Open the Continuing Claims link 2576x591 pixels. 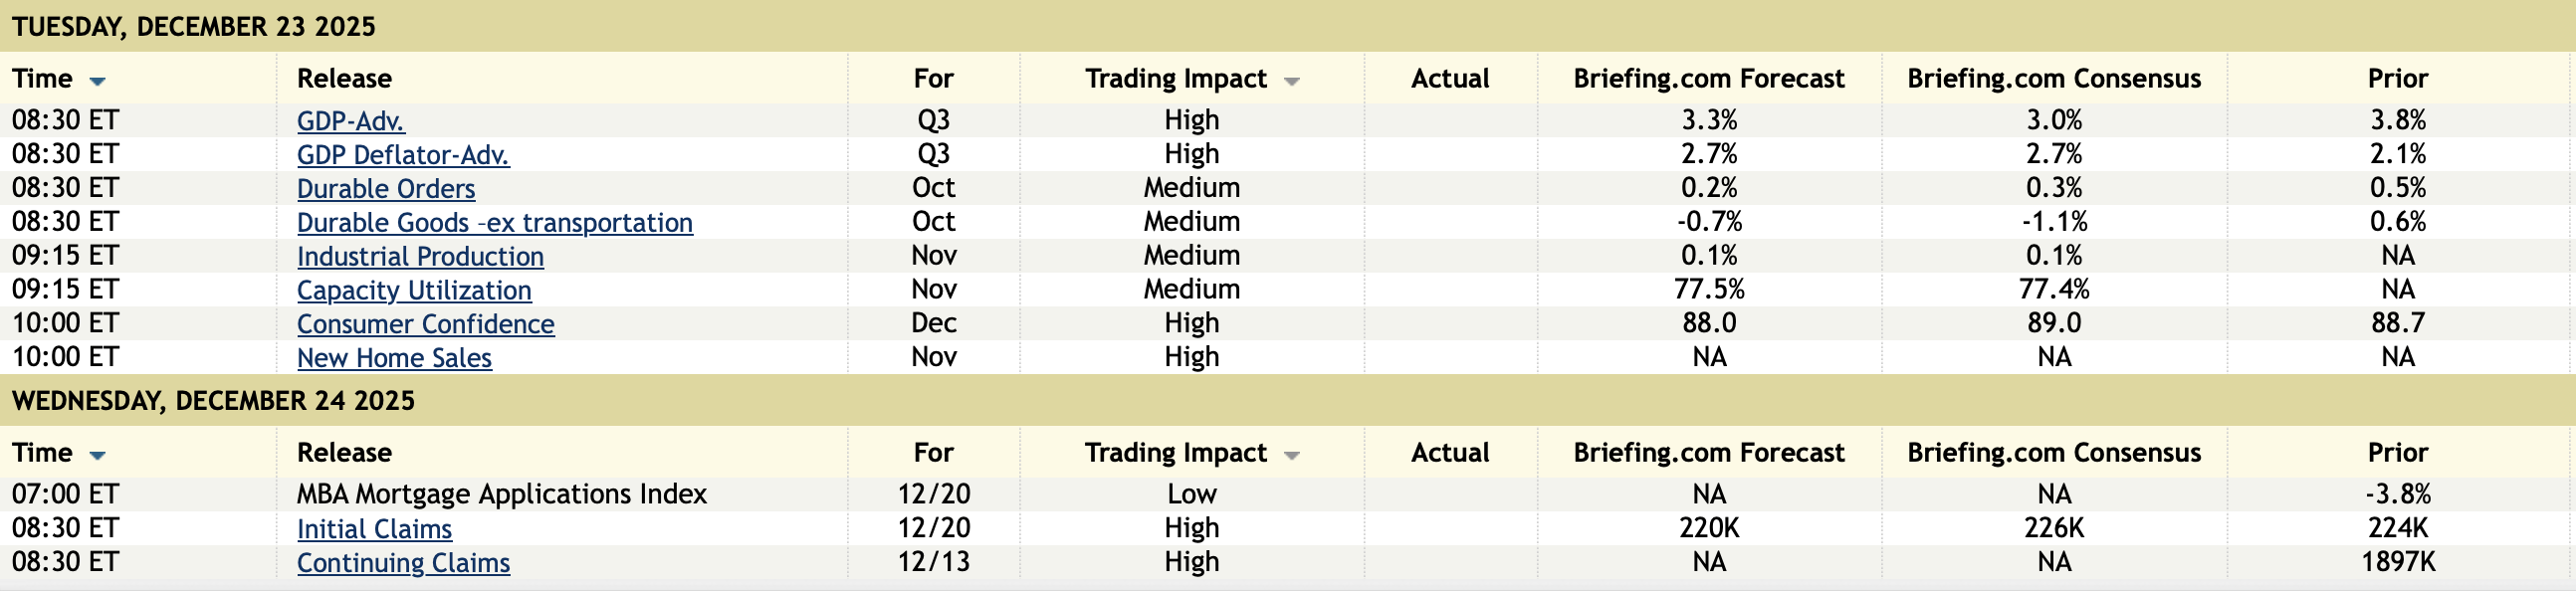click(x=403, y=563)
